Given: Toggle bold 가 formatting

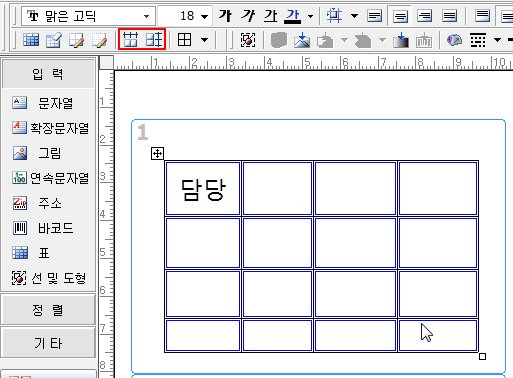Looking at the screenshot, I should pos(225,15).
